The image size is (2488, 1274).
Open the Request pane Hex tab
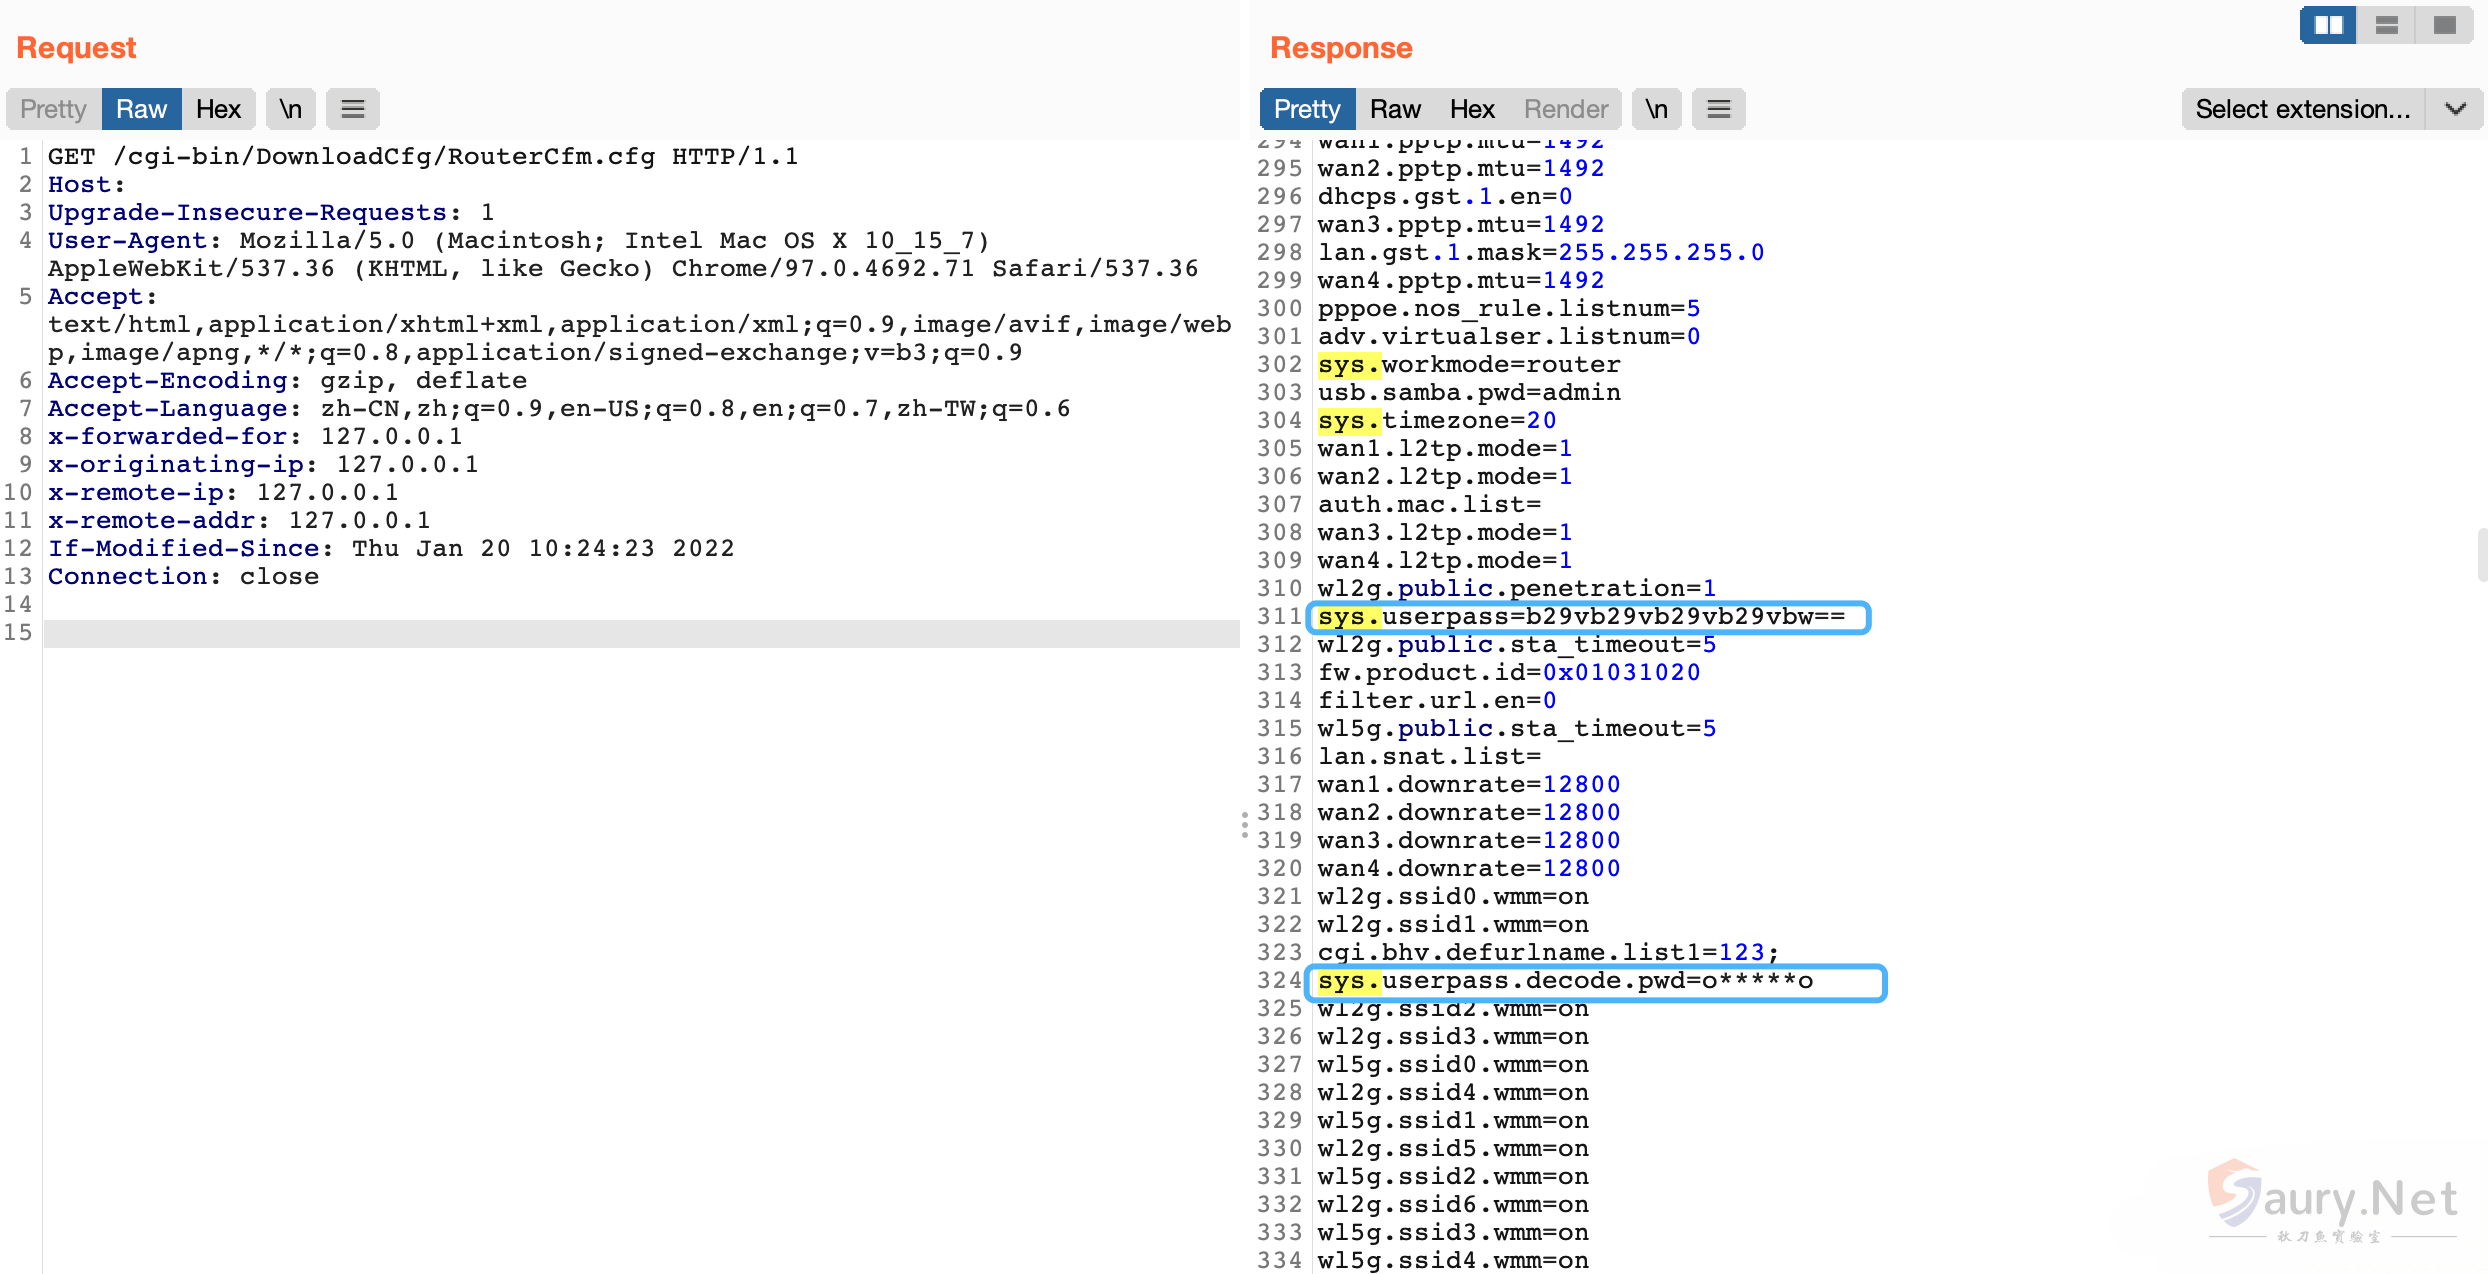click(x=218, y=109)
